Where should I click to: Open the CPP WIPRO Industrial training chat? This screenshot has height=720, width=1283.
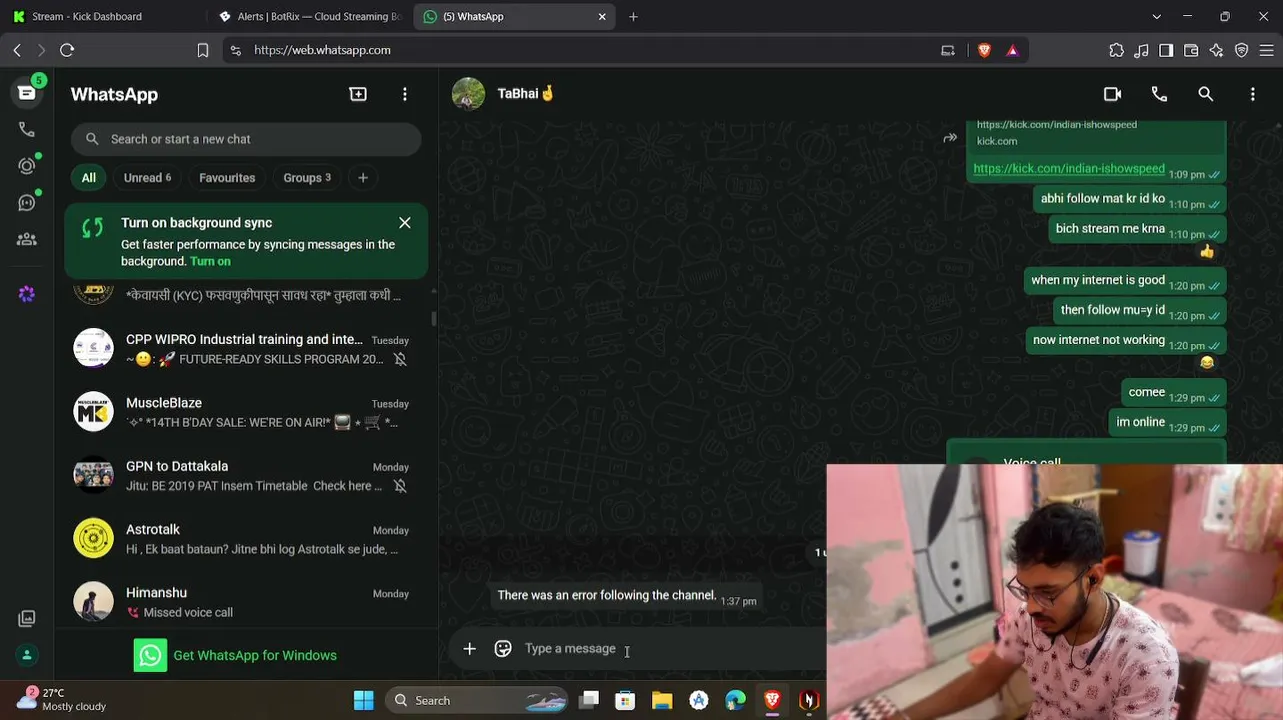point(246,349)
